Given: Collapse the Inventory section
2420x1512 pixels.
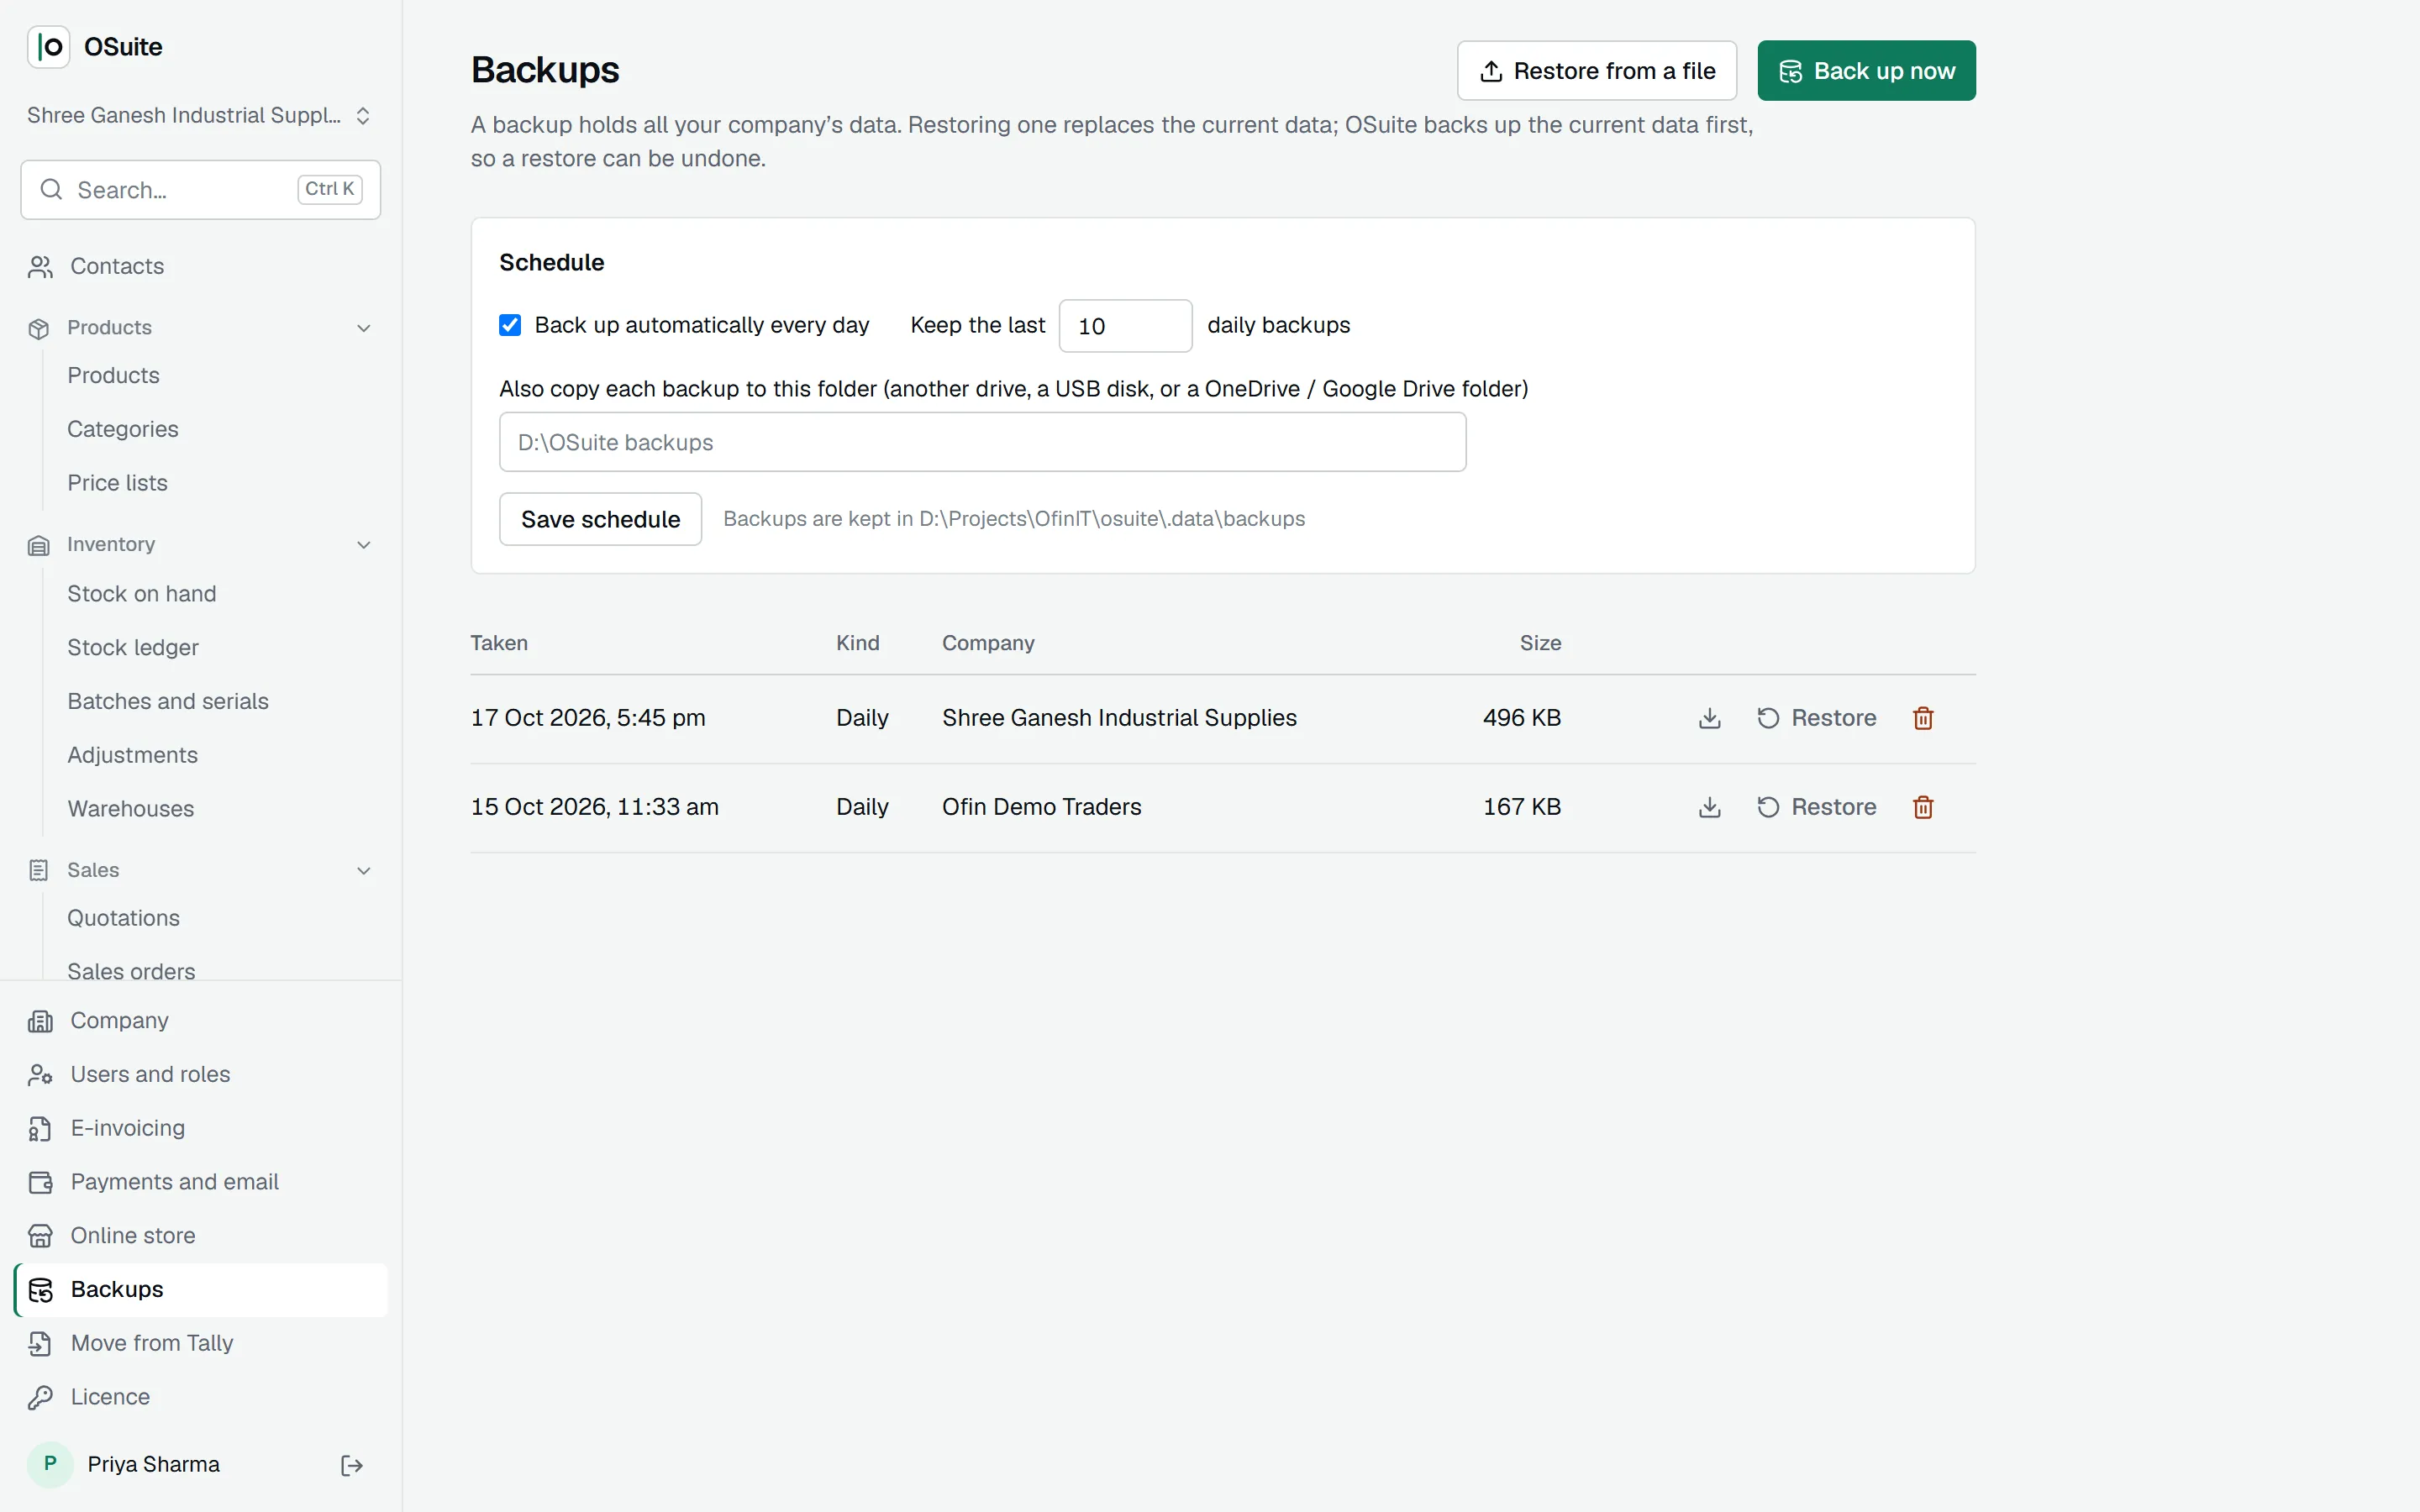Looking at the screenshot, I should 200,545.
